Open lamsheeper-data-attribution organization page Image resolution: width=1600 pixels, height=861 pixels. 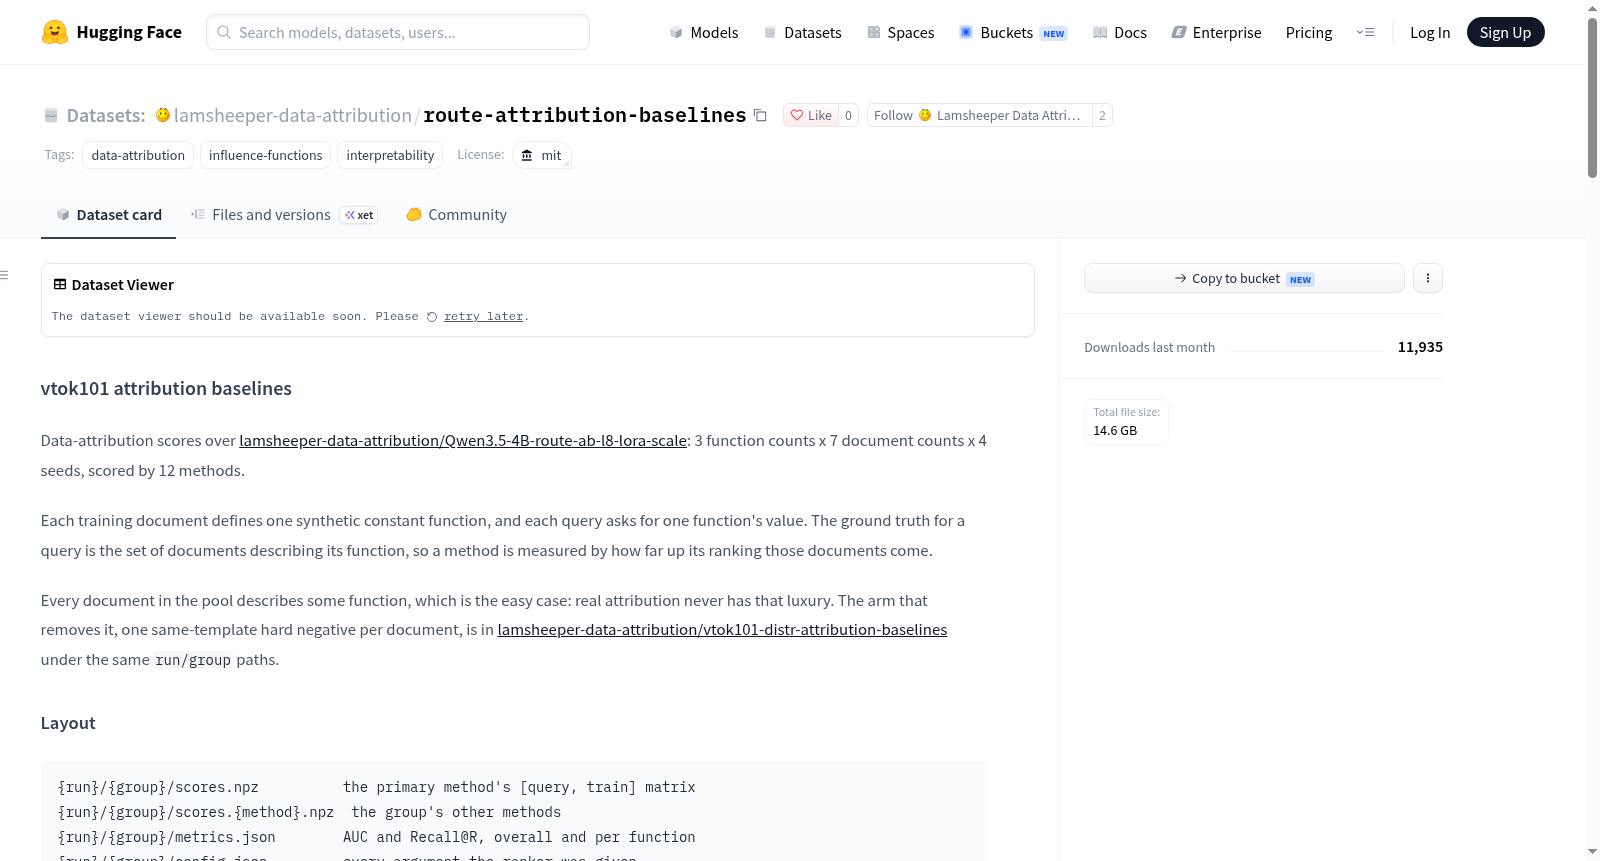pyautogui.click(x=292, y=115)
